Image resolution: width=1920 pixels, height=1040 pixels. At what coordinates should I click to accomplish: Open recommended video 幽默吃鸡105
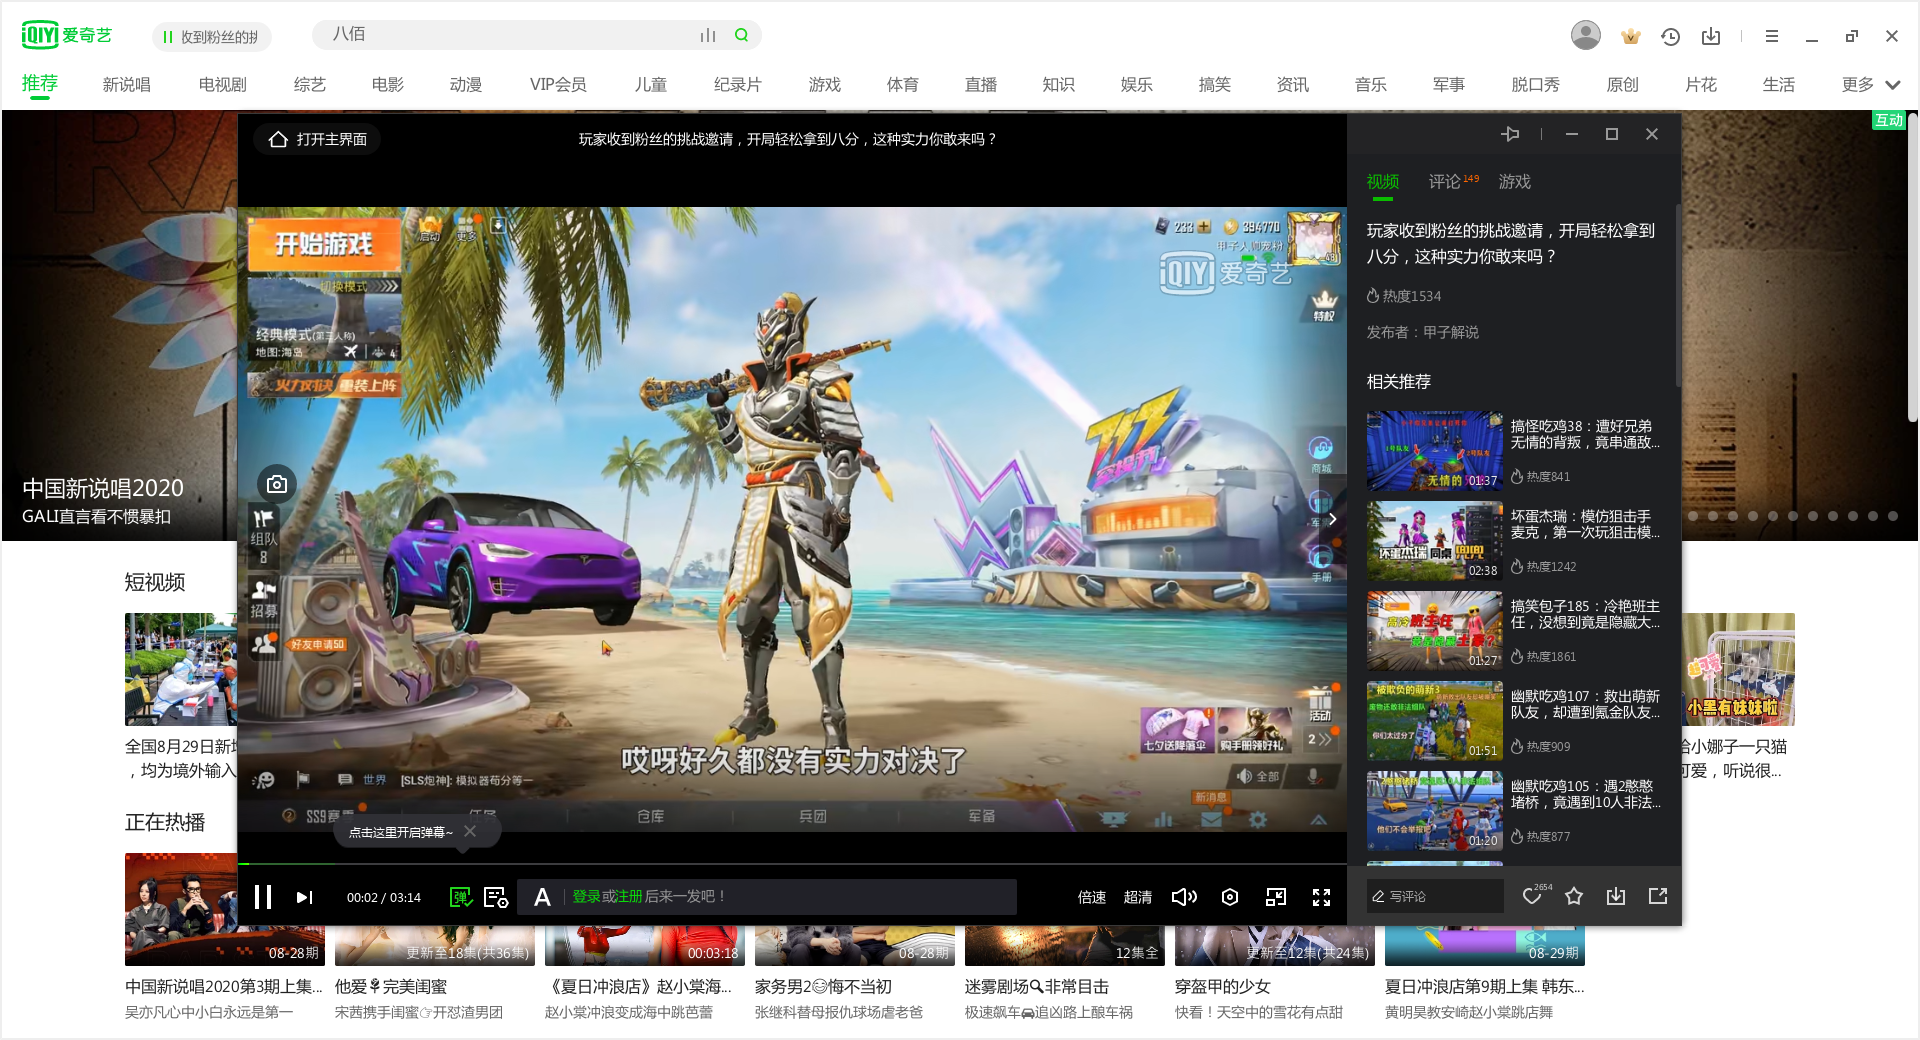tap(1515, 811)
